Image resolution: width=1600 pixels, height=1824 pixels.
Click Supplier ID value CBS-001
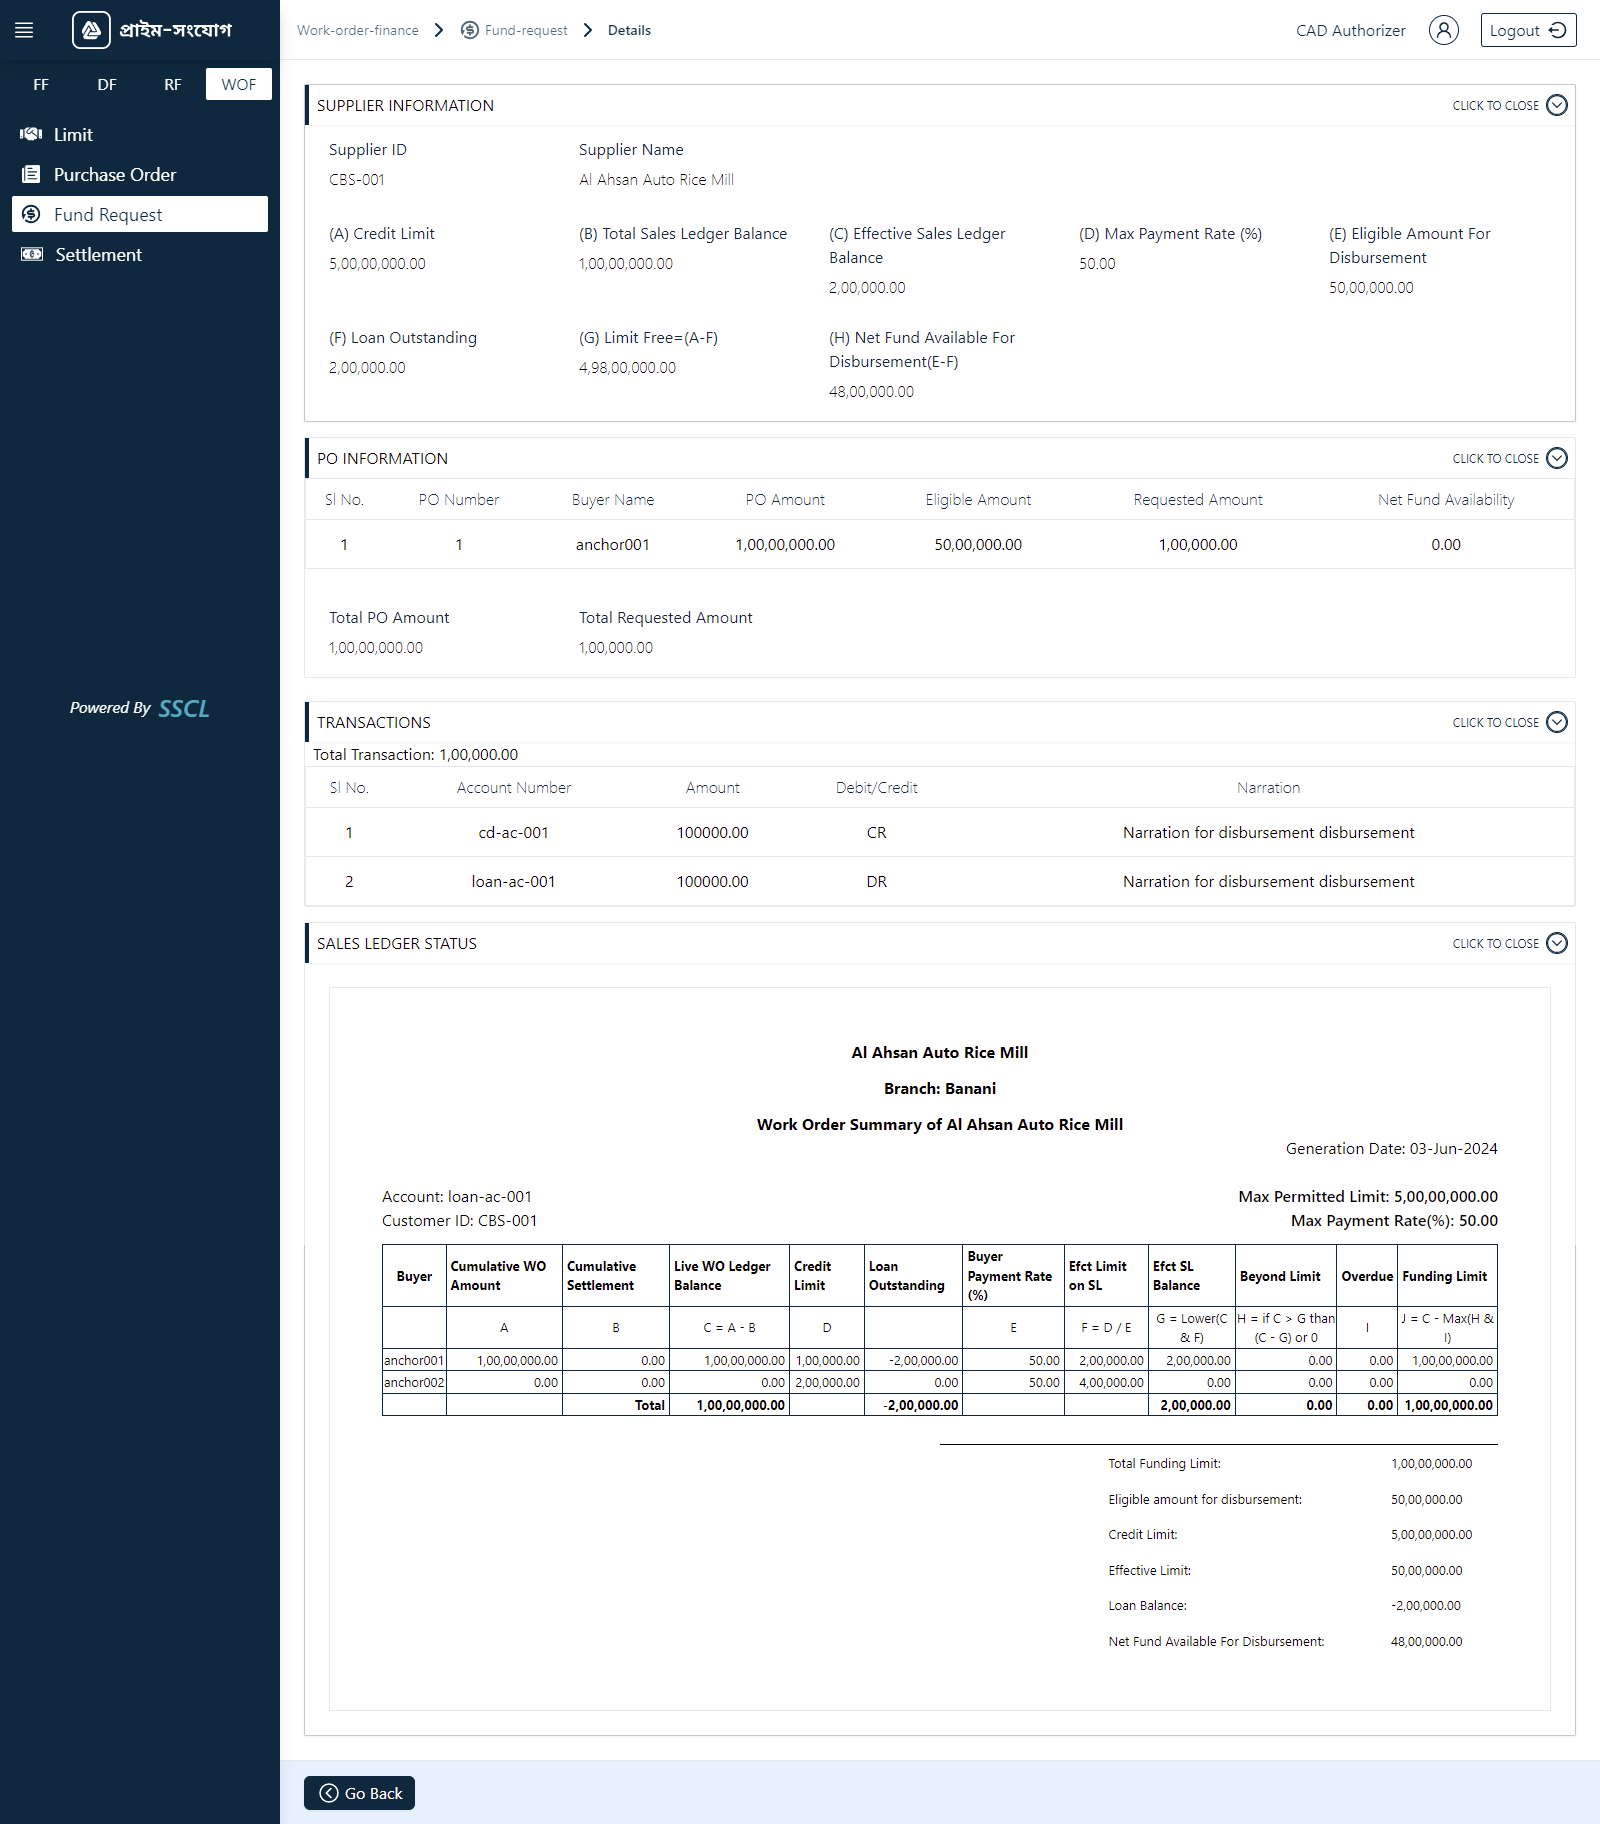(x=357, y=180)
